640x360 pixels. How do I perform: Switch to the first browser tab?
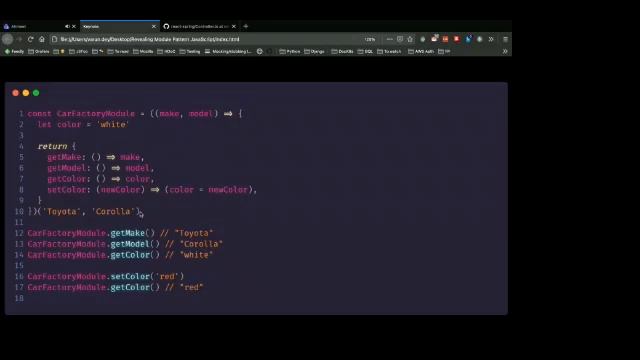pos(40,27)
